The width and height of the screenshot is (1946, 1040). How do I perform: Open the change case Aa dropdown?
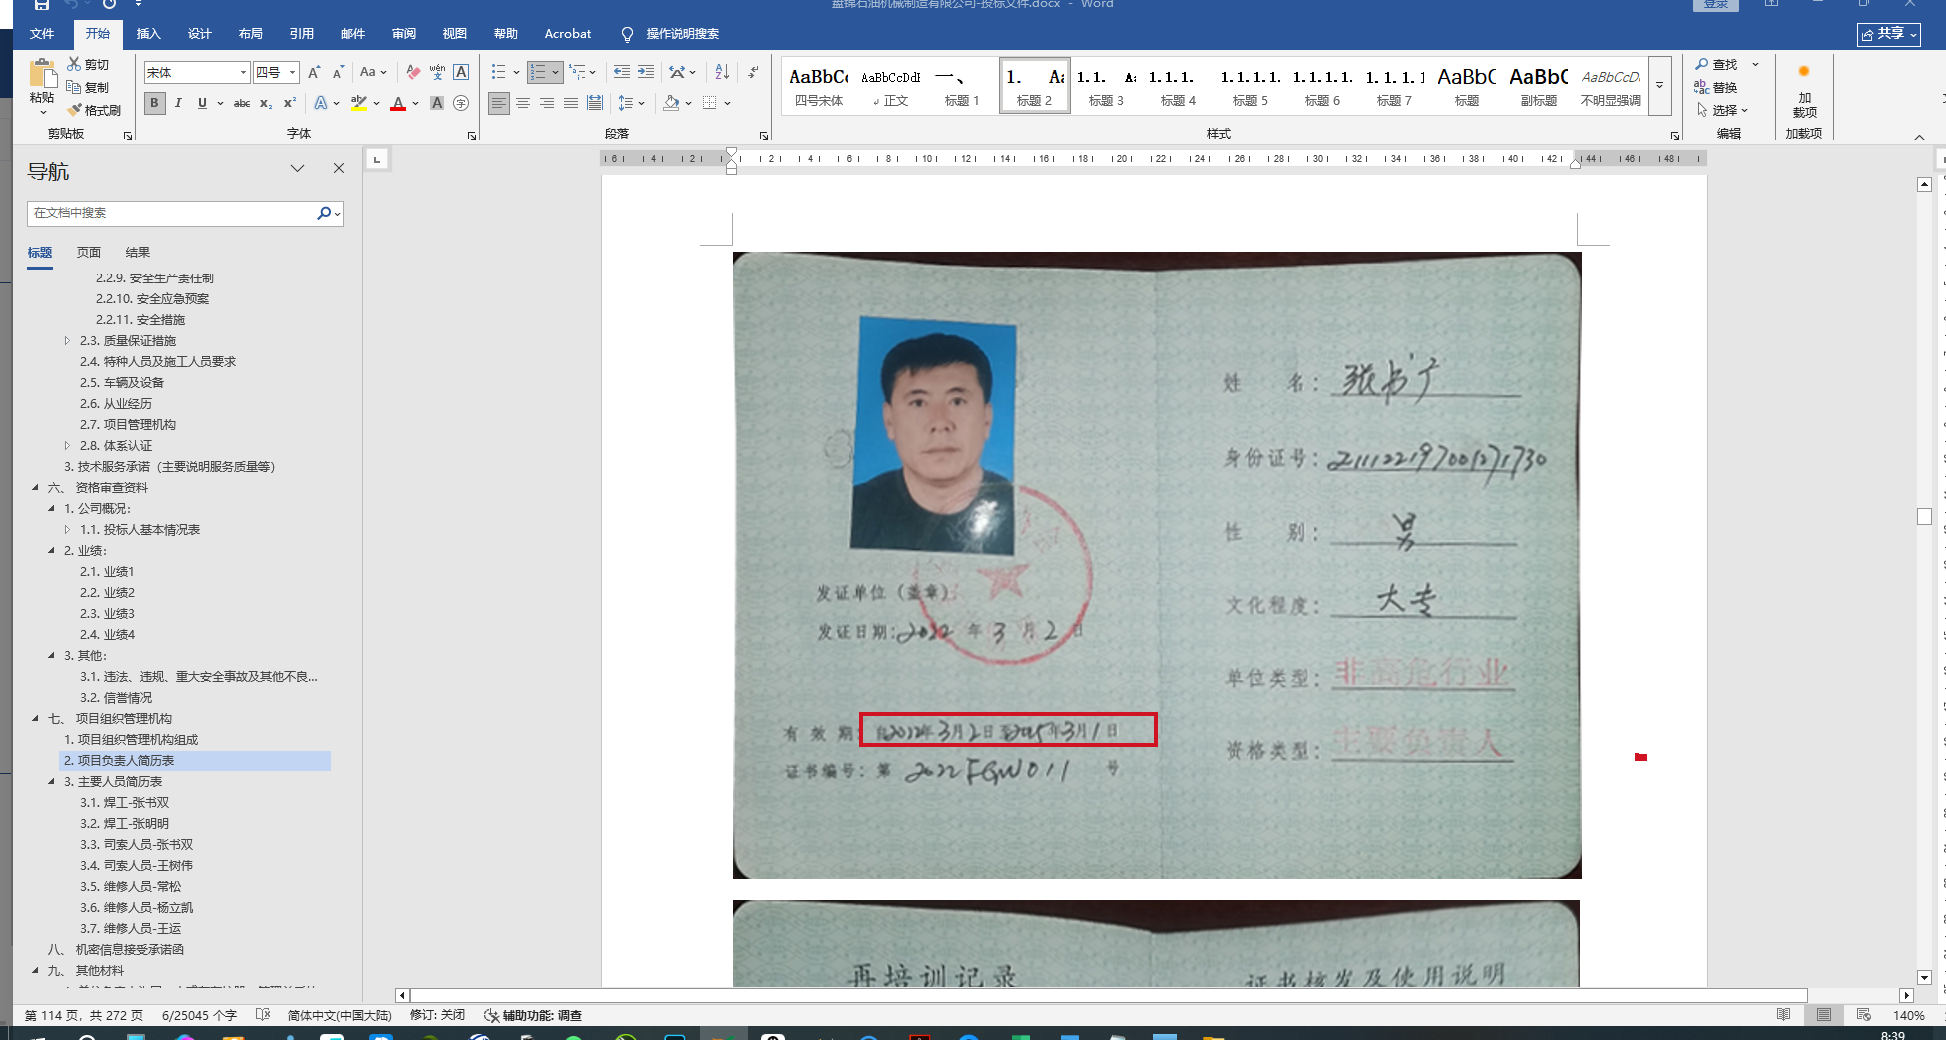pos(373,72)
